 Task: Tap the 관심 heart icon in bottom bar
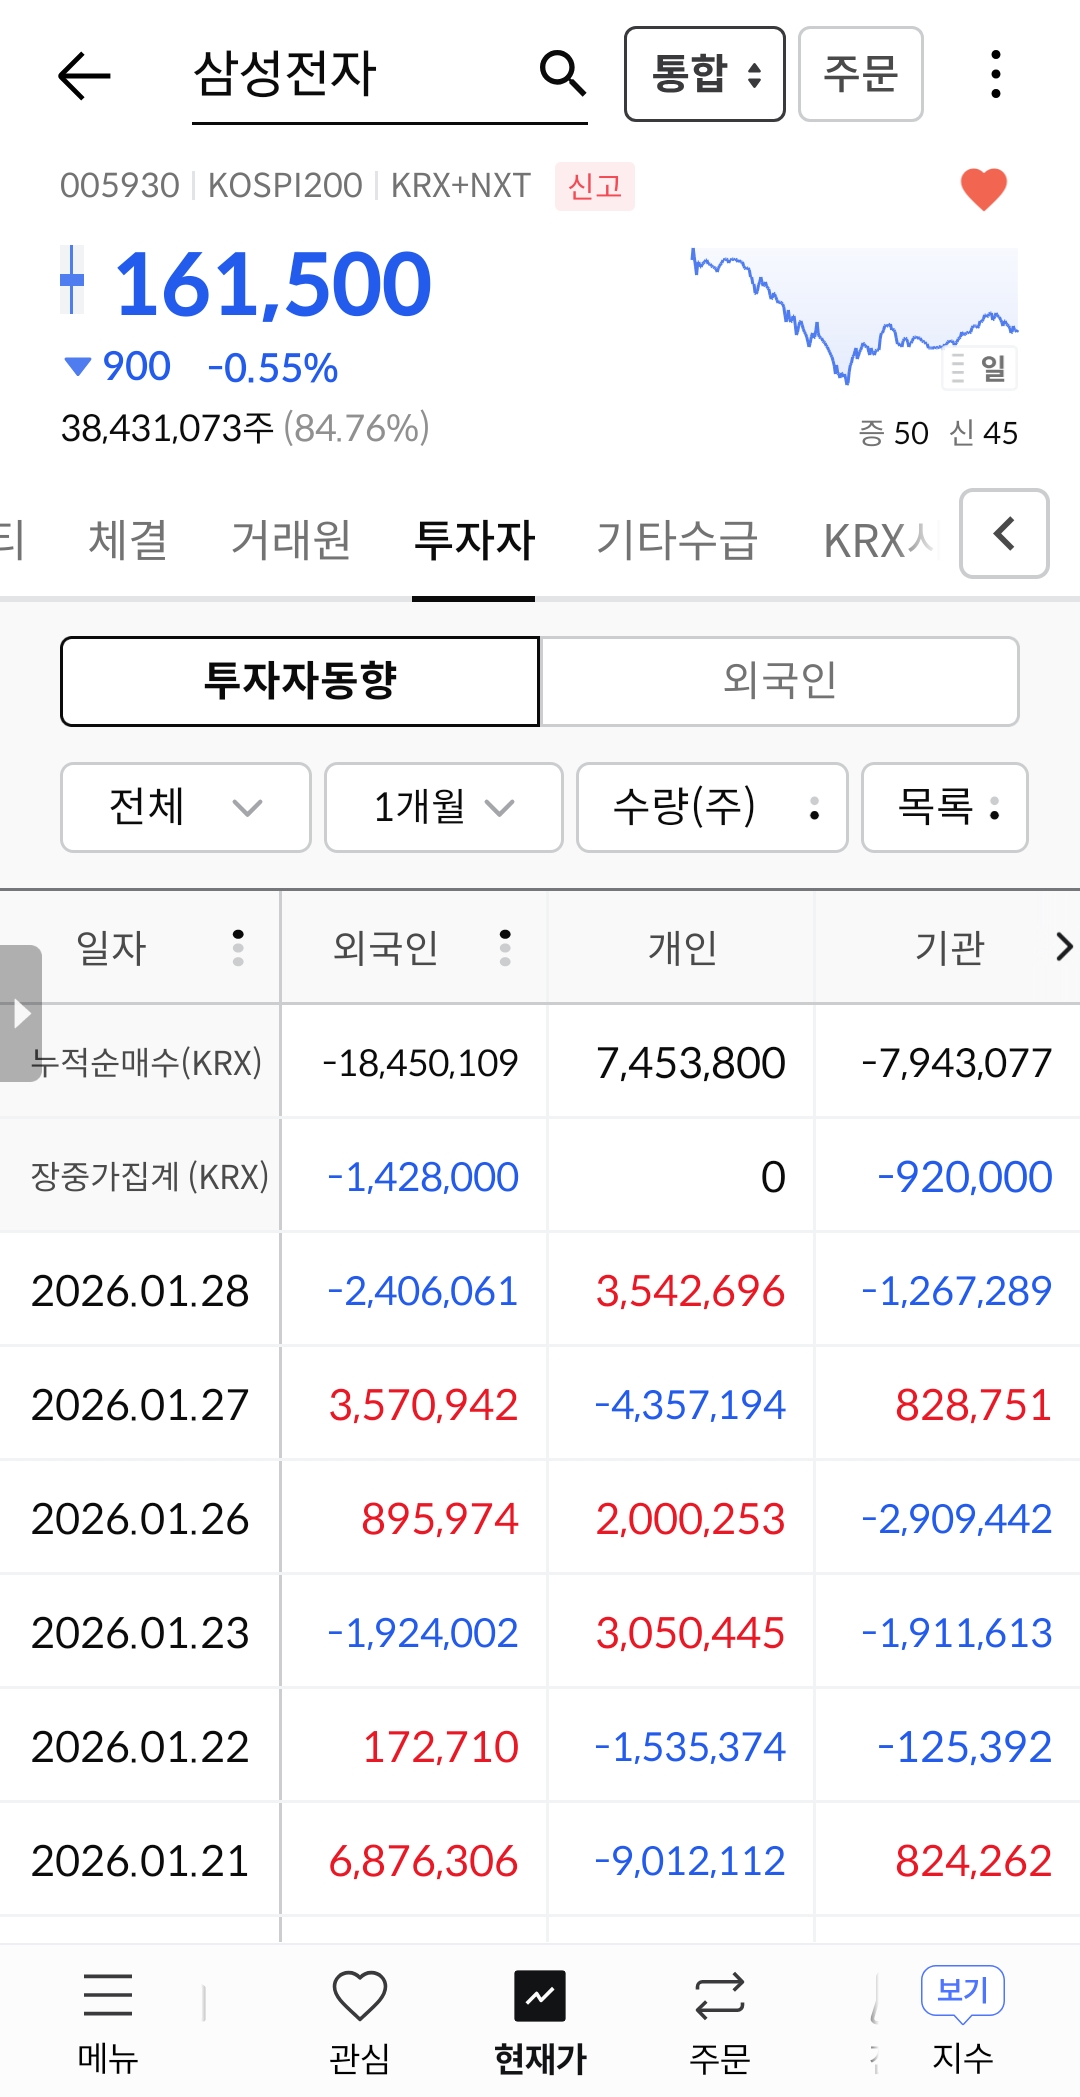(359, 1996)
